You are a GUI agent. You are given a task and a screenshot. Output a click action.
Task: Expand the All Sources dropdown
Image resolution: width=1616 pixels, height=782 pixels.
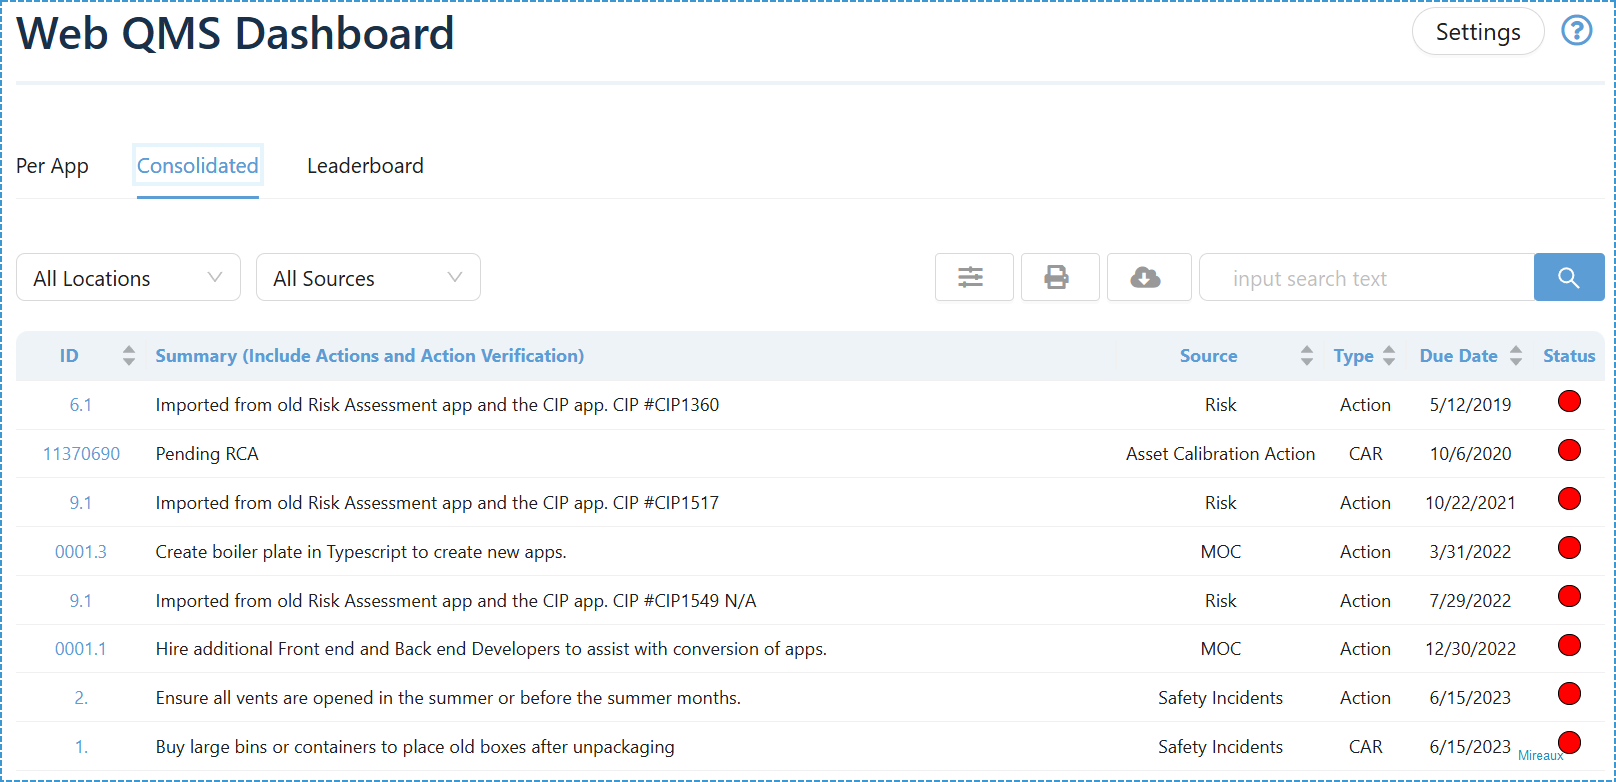tap(368, 278)
